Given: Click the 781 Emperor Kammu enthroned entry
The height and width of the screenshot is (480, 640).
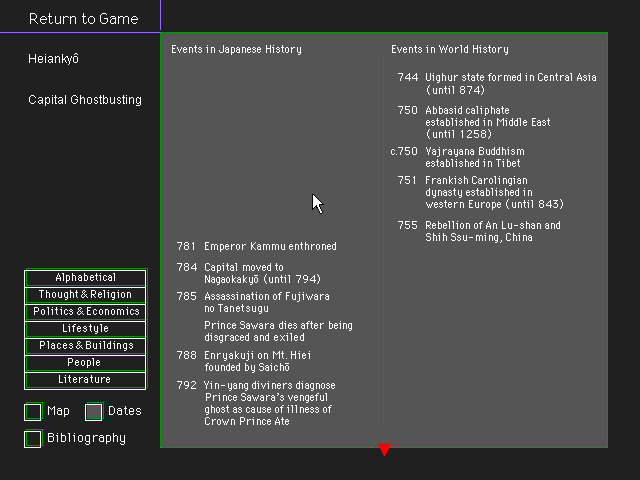Looking at the screenshot, I should 257,247.
